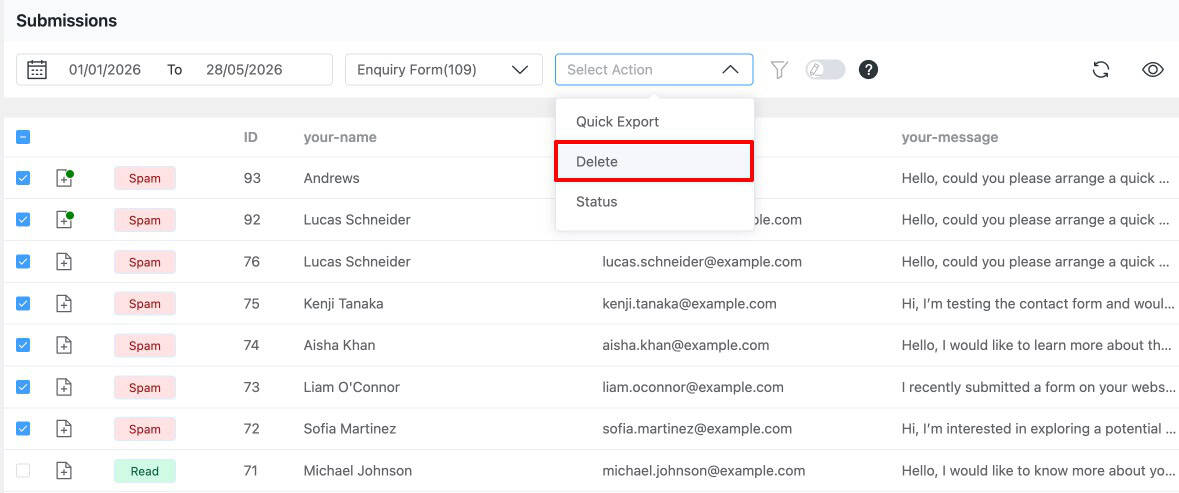The width and height of the screenshot is (1179, 493).
Task: Sort by the your-name column header
Action: click(x=340, y=138)
